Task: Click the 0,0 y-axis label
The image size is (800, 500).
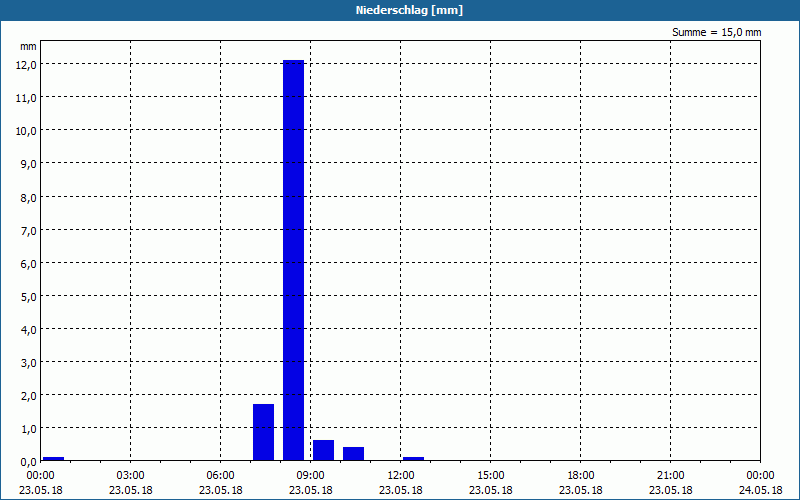Action: coord(28,462)
